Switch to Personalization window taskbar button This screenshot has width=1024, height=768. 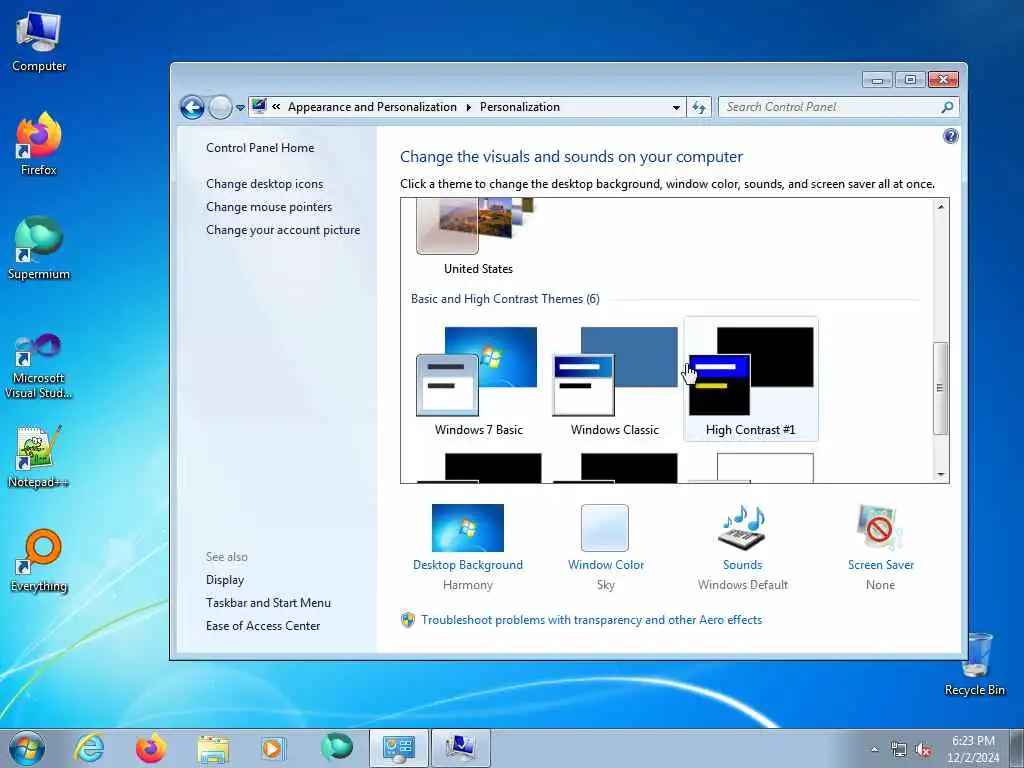coord(461,748)
